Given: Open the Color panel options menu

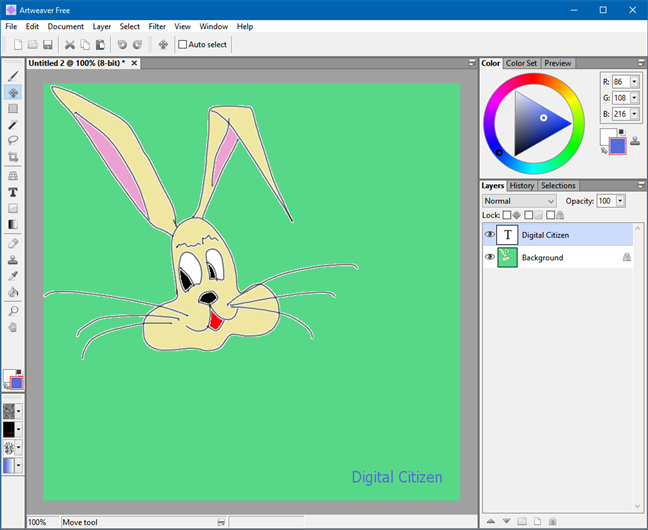Looking at the screenshot, I should tap(641, 63).
